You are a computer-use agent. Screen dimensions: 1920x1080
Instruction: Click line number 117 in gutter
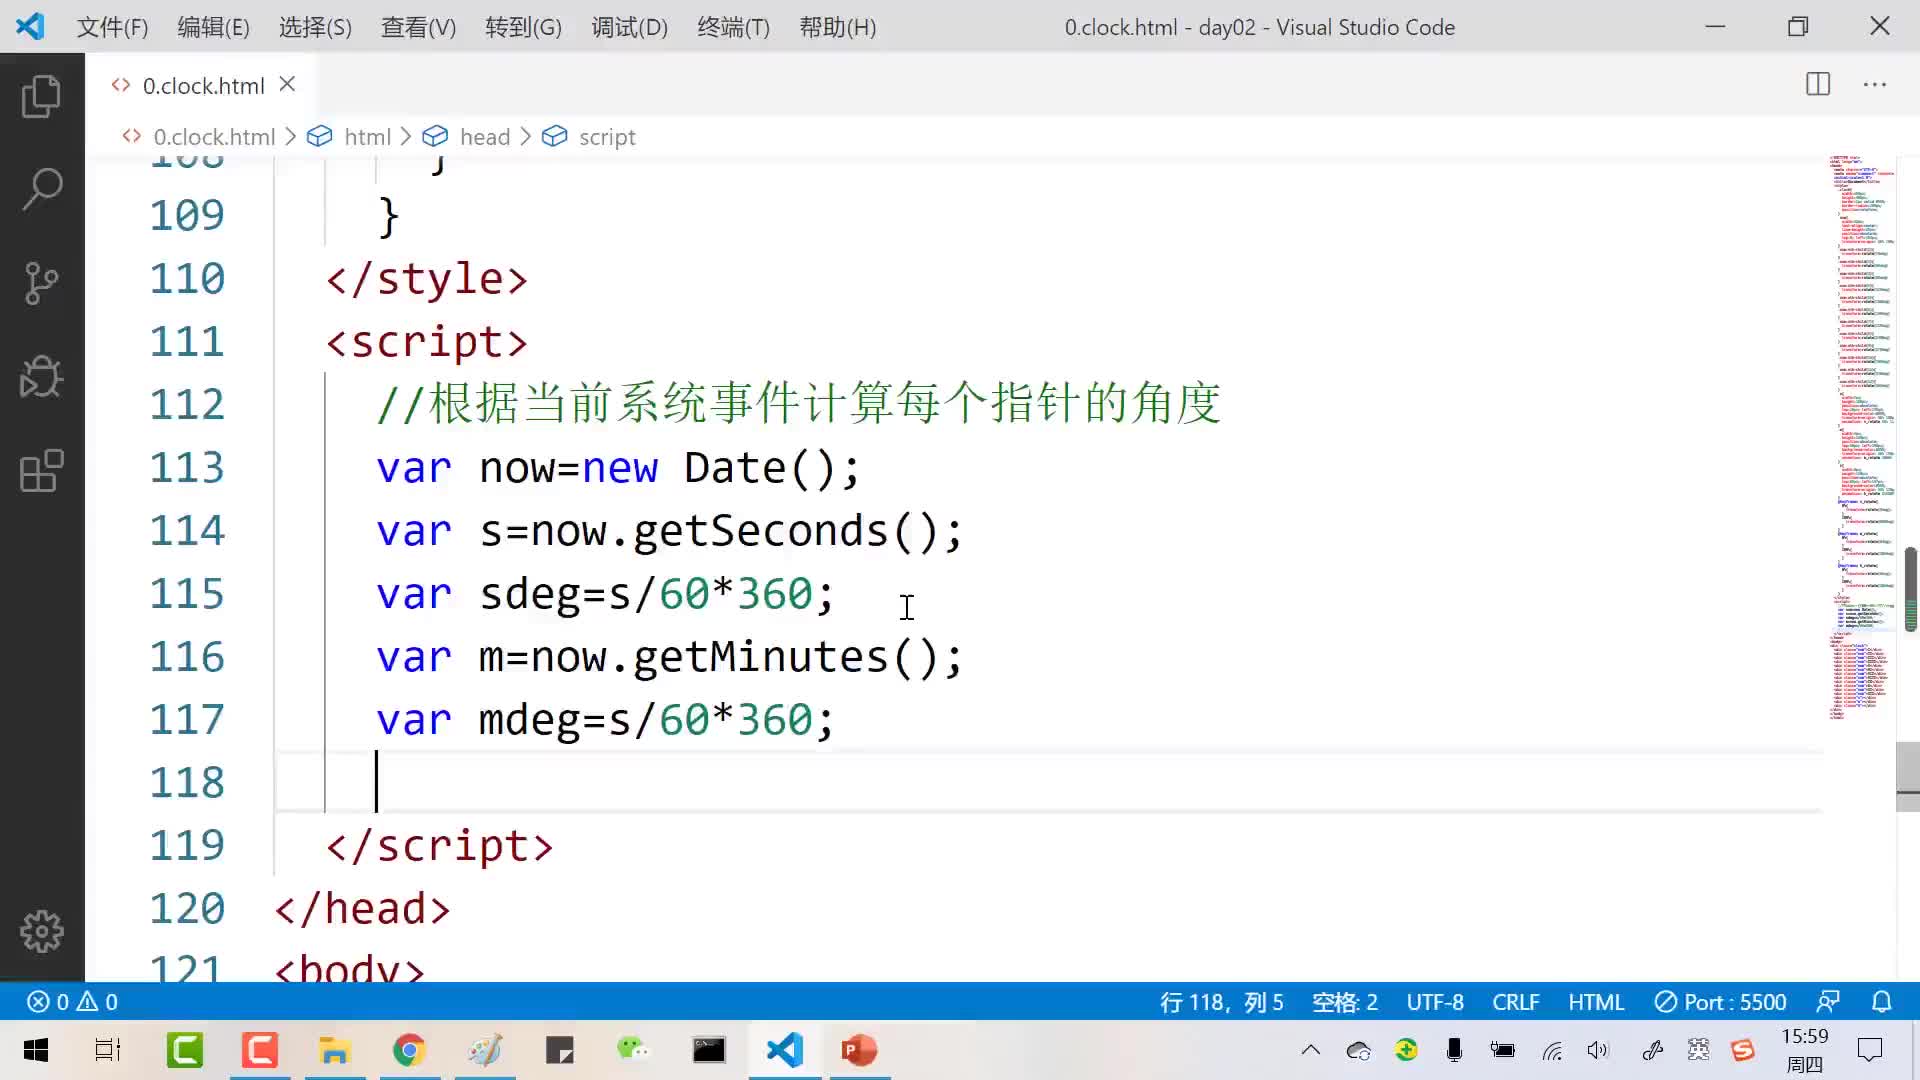(187, 720)
